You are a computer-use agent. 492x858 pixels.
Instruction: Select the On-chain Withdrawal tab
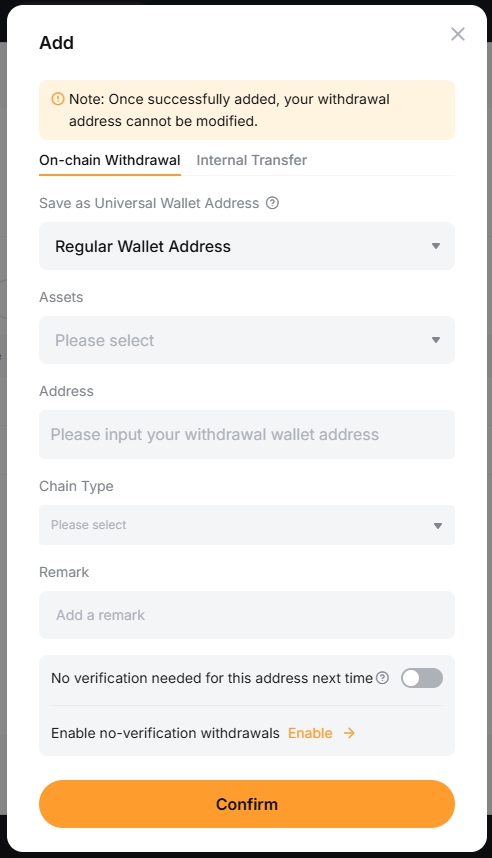click(110, 160)
